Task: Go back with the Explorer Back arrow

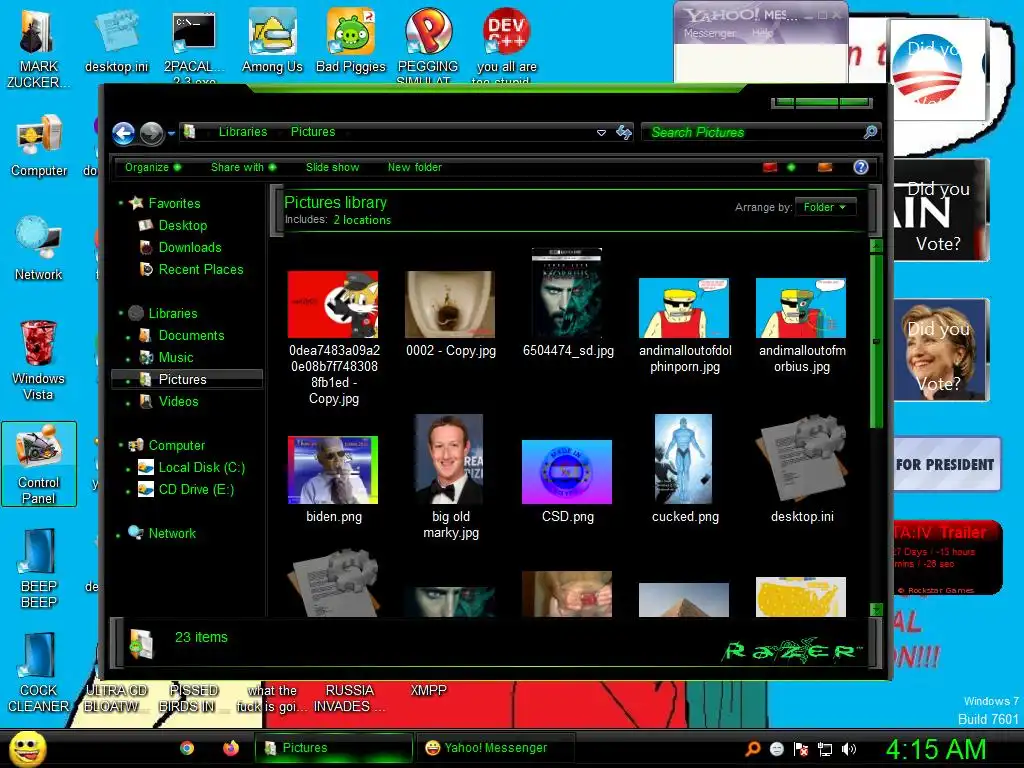Action: coord(123,133)
